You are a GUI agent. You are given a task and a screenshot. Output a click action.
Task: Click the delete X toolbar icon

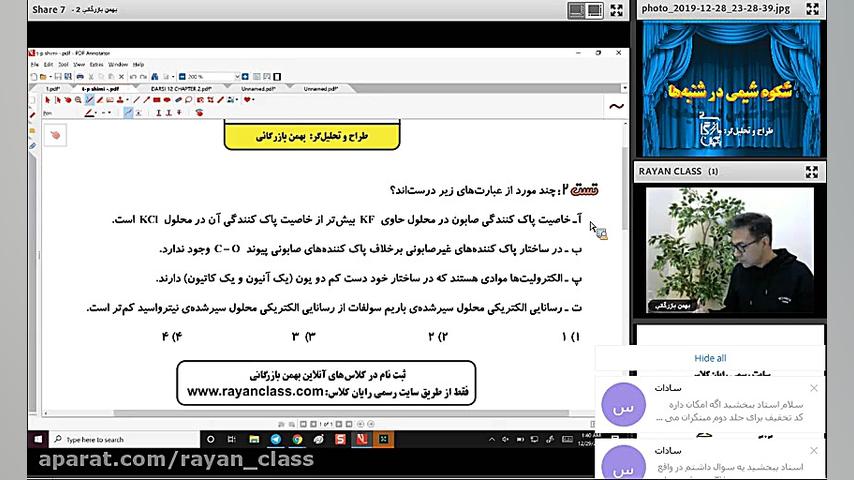[121, 77]
